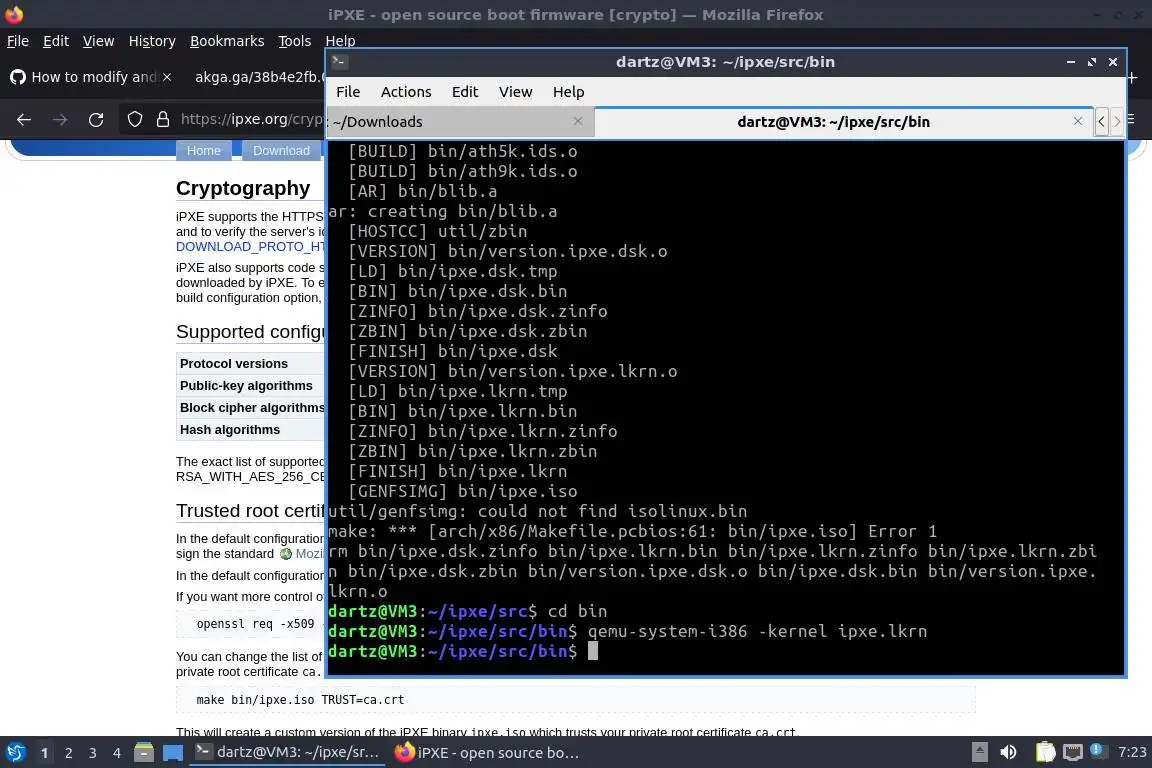The height and width of the screenshot is (768, 1152).
Task: Open the terminal Actions menu
Action: tap(406, 92)
